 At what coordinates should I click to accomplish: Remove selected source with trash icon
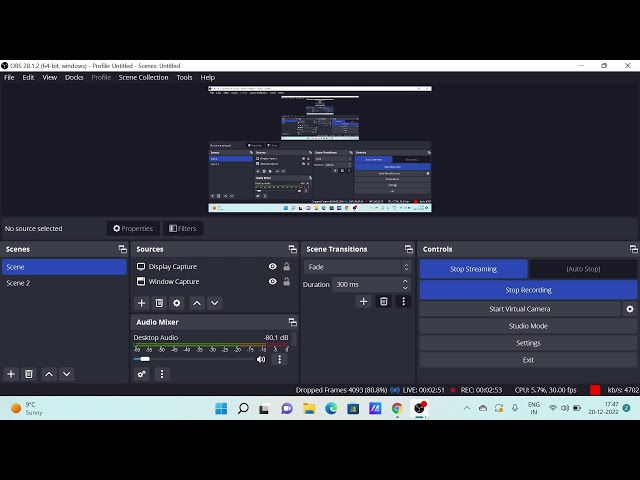159,303
